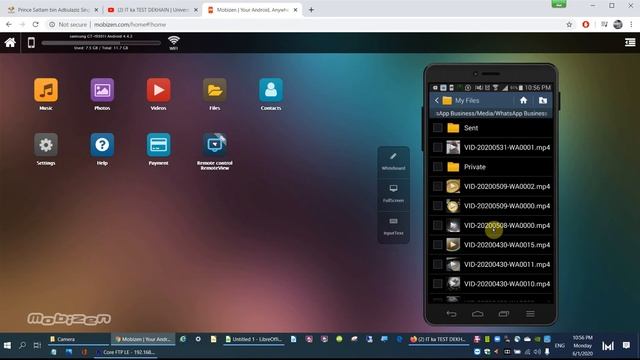Go back in browser history
This screenshot has height=360, width=640.
click(x=9, y=24)
